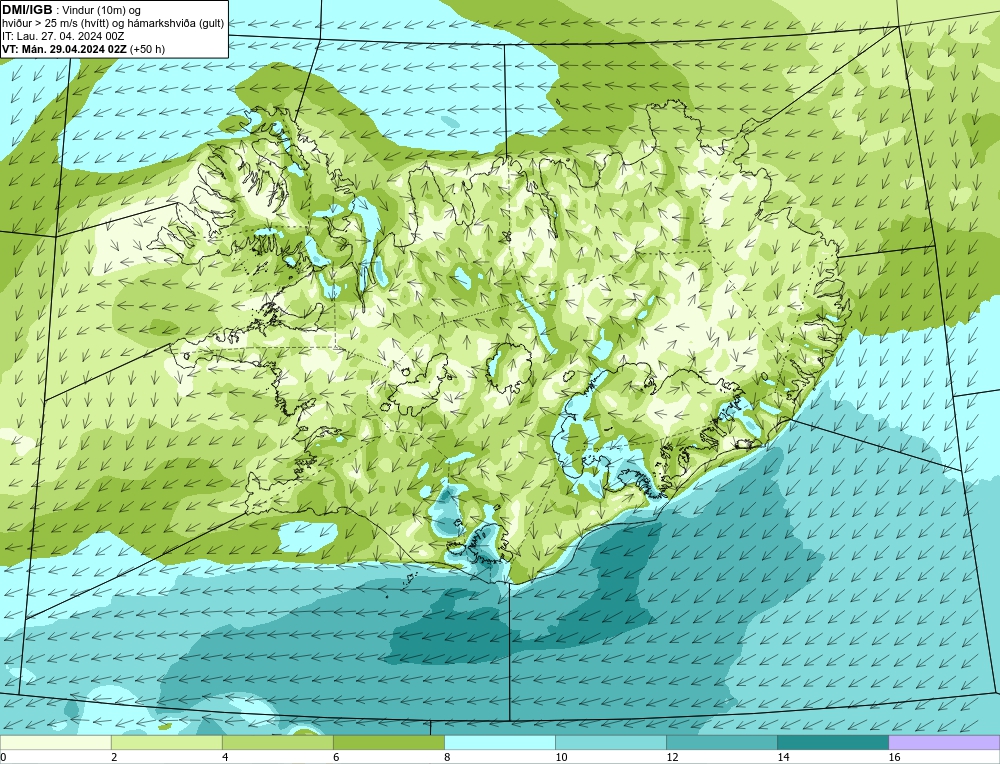
Task: Click the 10–12 m/s turquoise legend swatch
Action: (x=610, y=742)
